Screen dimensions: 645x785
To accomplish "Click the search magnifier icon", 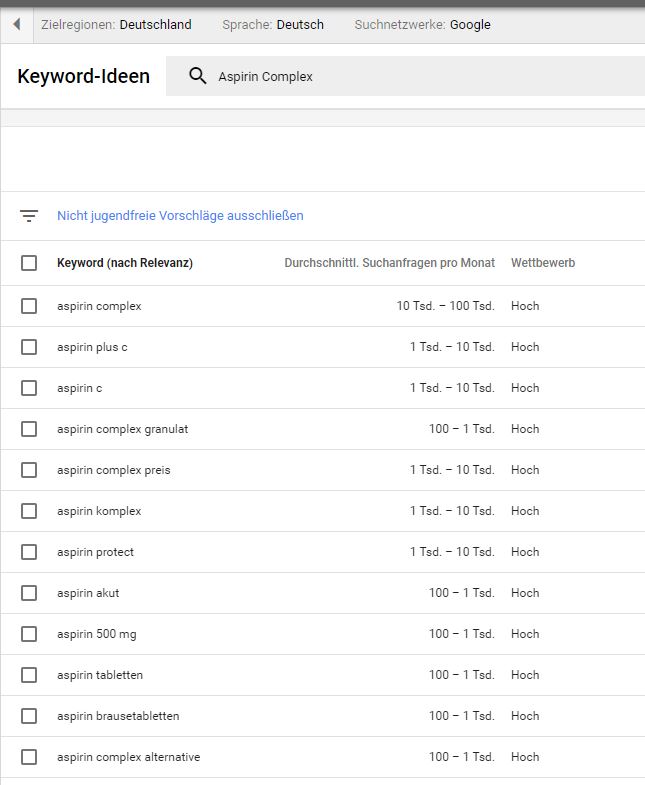I will (x=197, y=76).
